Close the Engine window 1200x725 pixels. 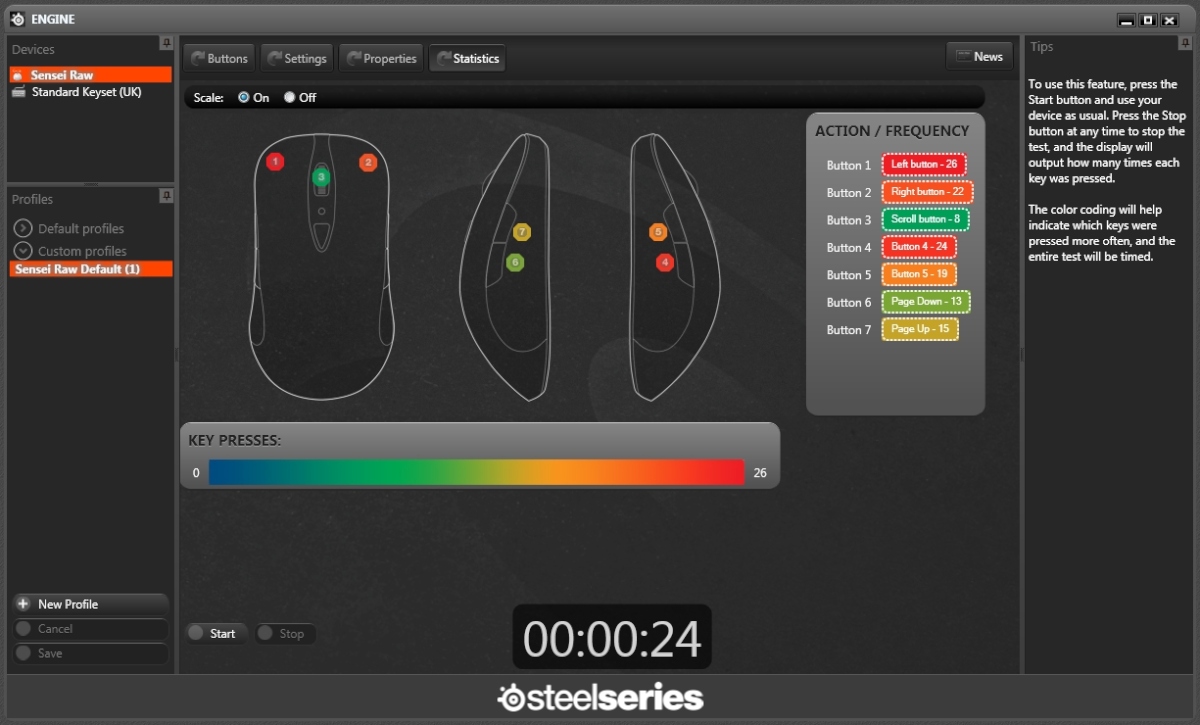tap(1169, 20)
